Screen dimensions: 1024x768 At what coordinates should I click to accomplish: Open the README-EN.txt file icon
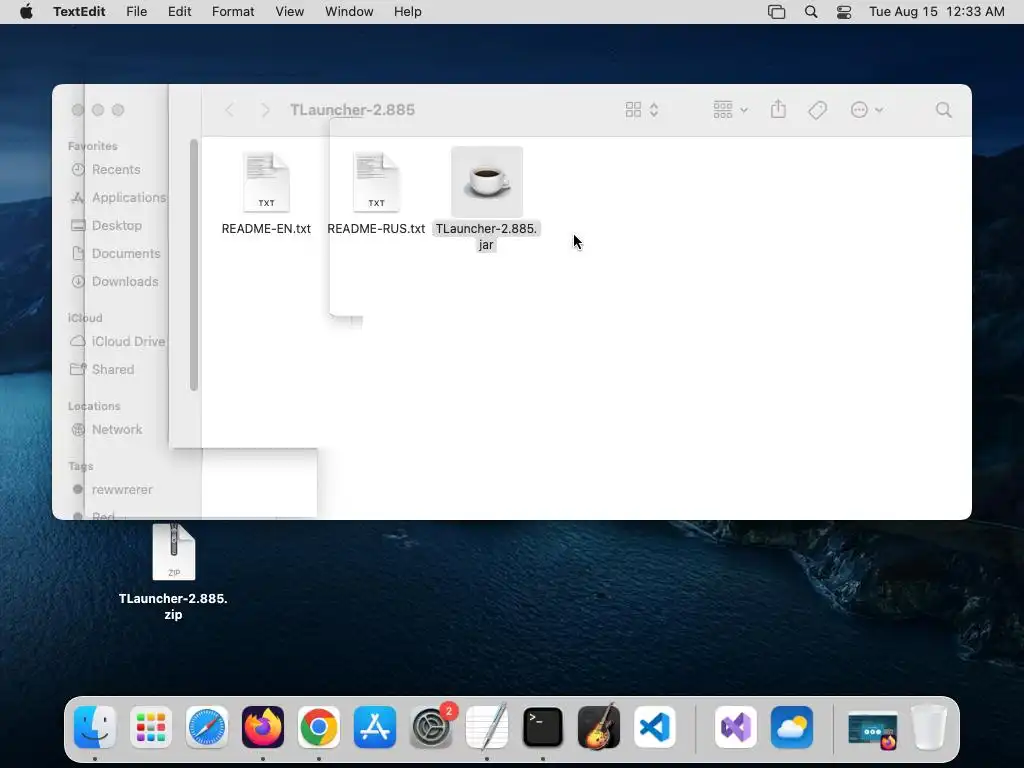[266, 182]
